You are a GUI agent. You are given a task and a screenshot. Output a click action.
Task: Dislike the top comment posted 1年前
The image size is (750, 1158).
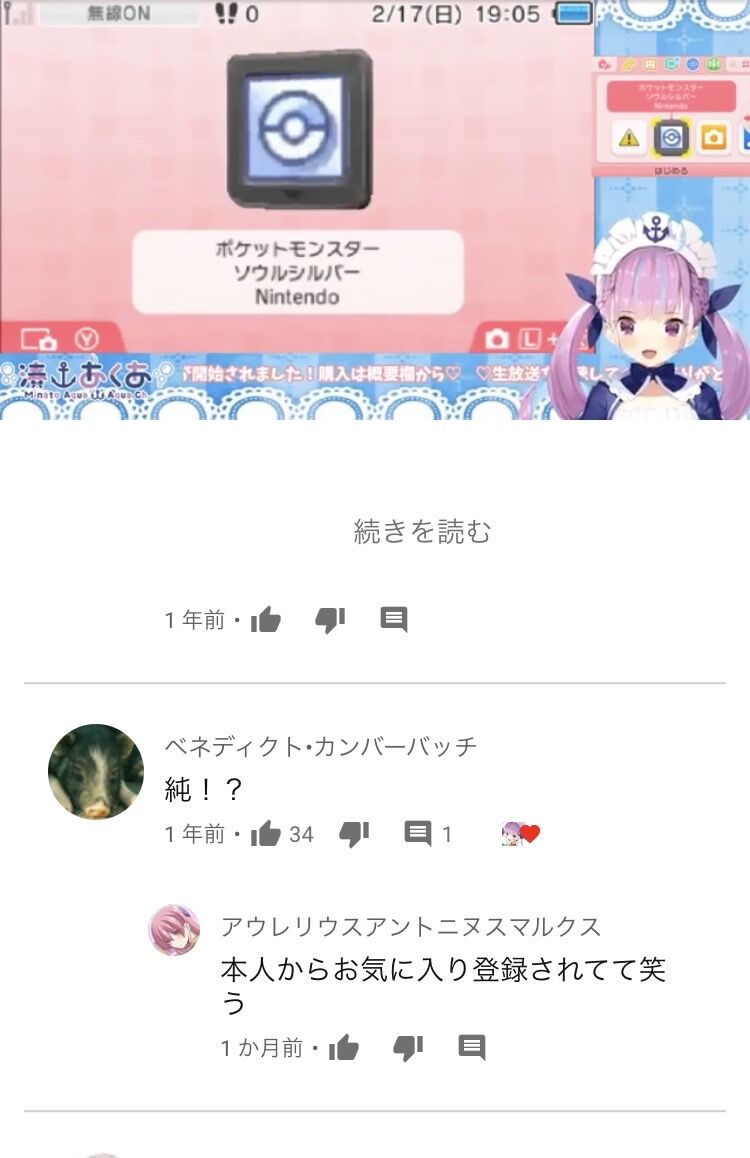click(330, 620)
